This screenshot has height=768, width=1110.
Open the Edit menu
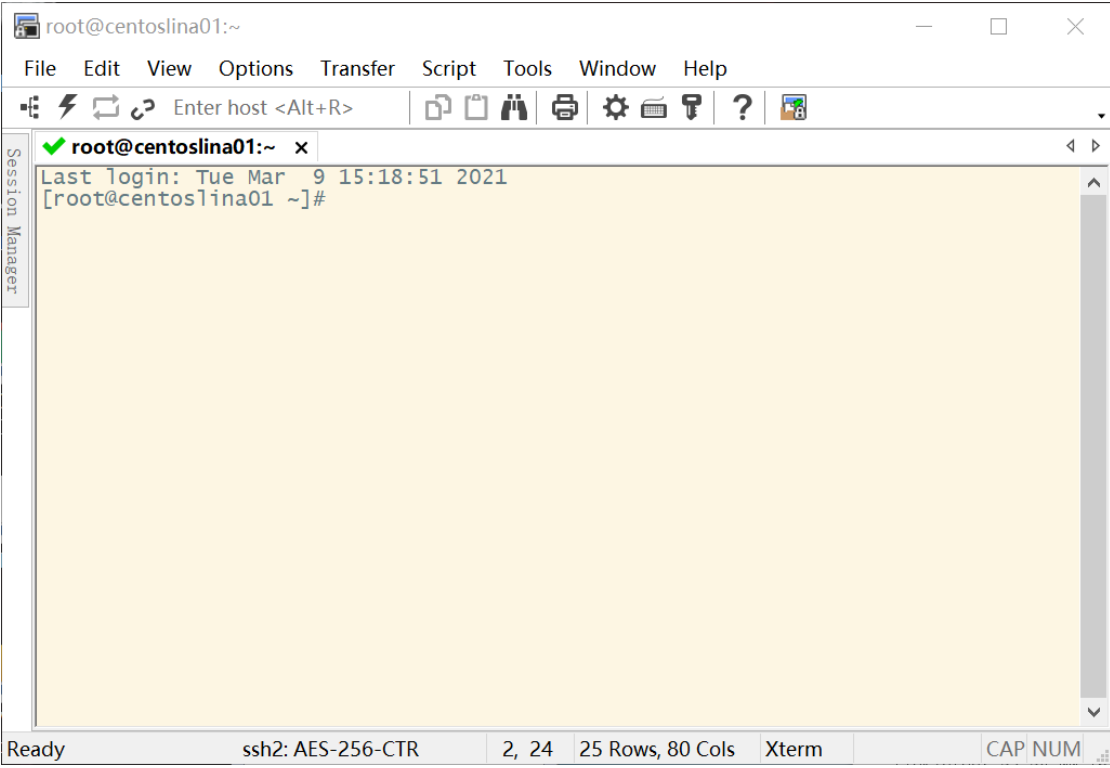101,69
